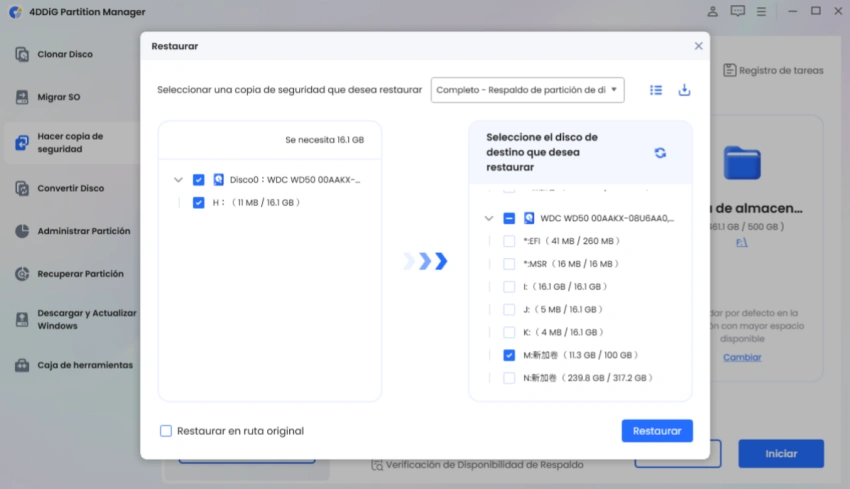Open Registro de tareas link
850x489 pixels.
(781, 70)
